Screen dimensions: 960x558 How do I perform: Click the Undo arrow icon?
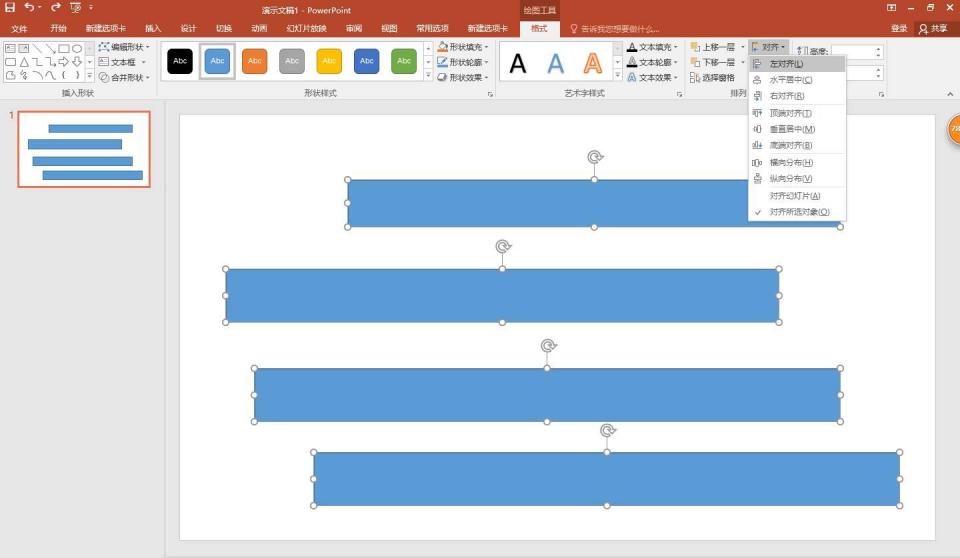pyautogui.click(x=29, y=8)
